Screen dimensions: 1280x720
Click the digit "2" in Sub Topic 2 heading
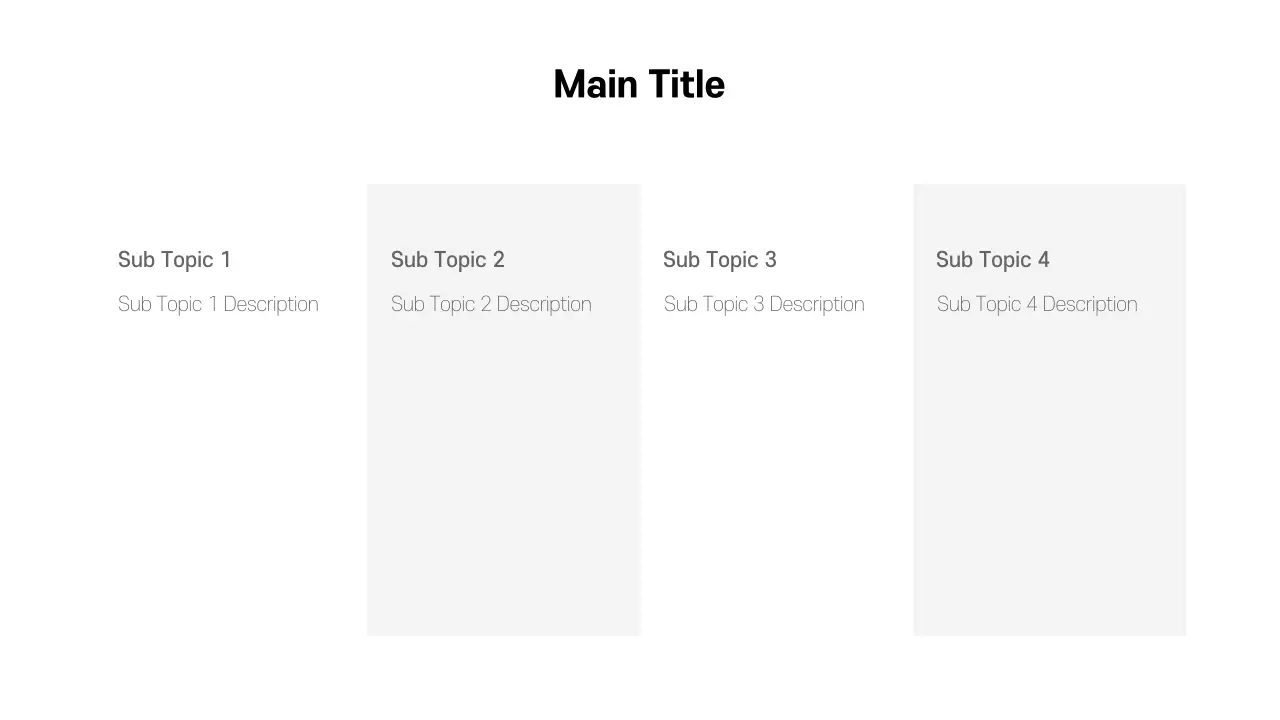pos(498,260)
